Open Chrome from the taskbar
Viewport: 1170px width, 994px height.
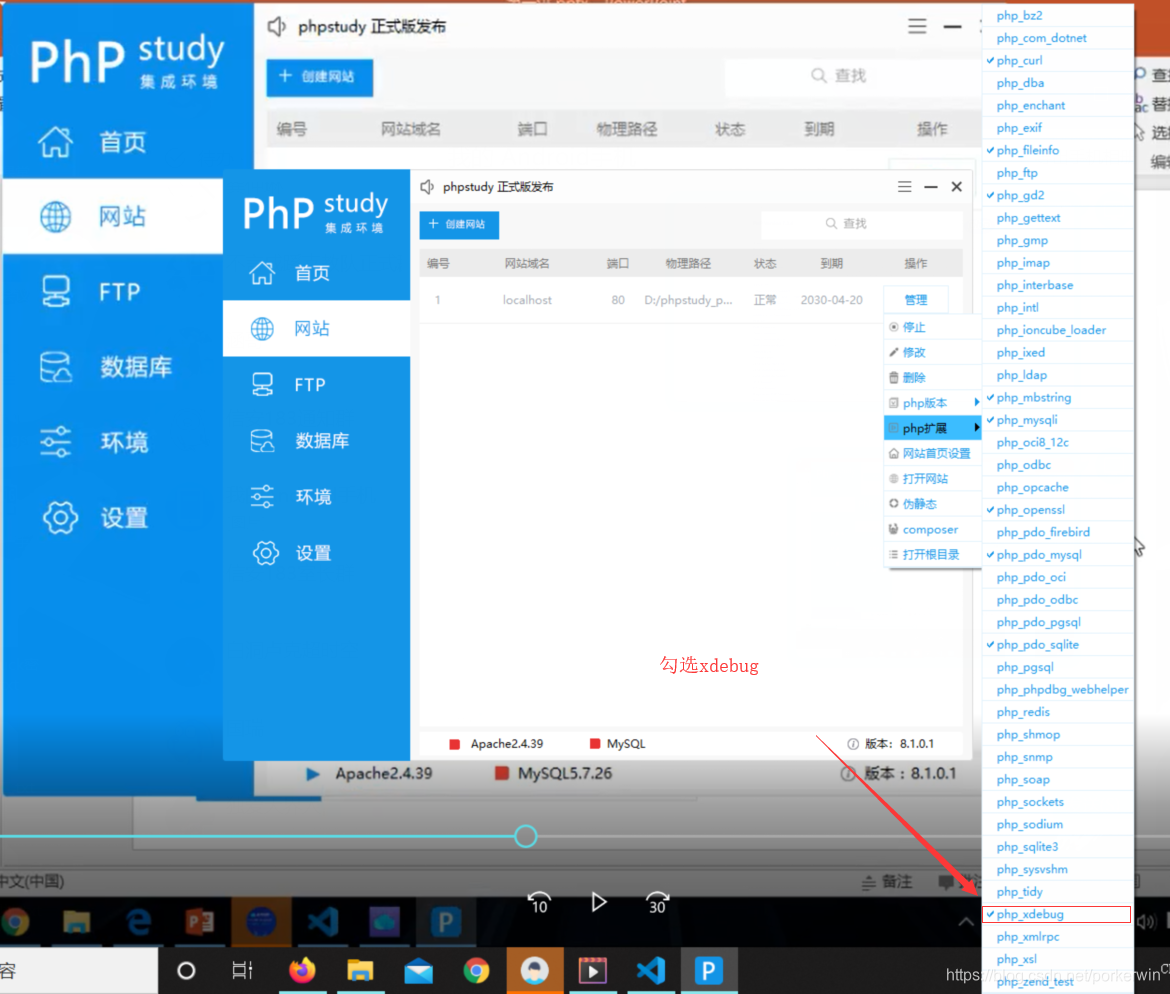coord(476,970)
